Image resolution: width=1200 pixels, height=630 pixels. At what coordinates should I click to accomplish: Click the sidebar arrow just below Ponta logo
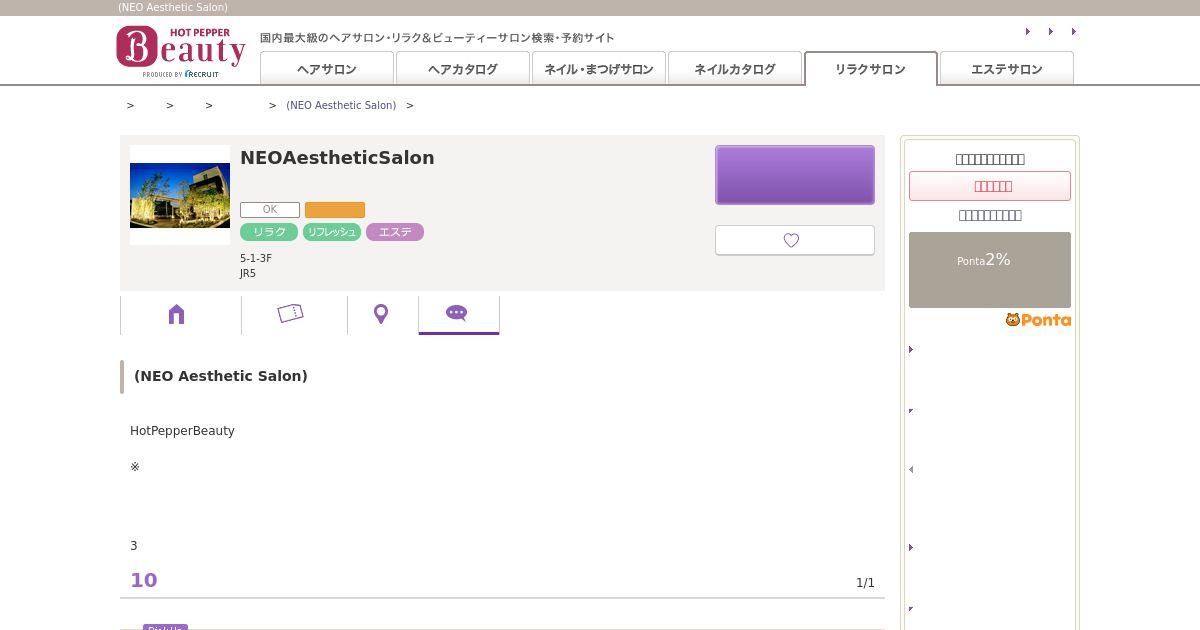[x=911, y=349]
